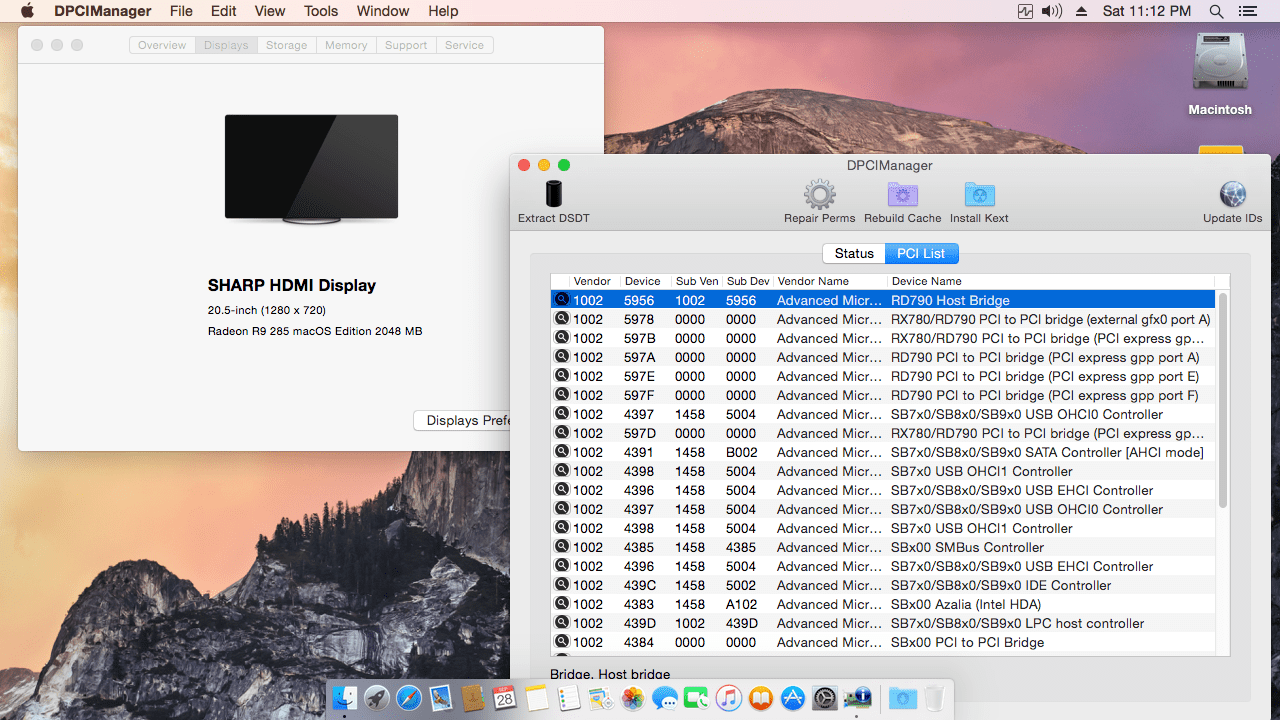
Task: Click lookup icon beside SATA Controller 4391
Action: point(562,452)
